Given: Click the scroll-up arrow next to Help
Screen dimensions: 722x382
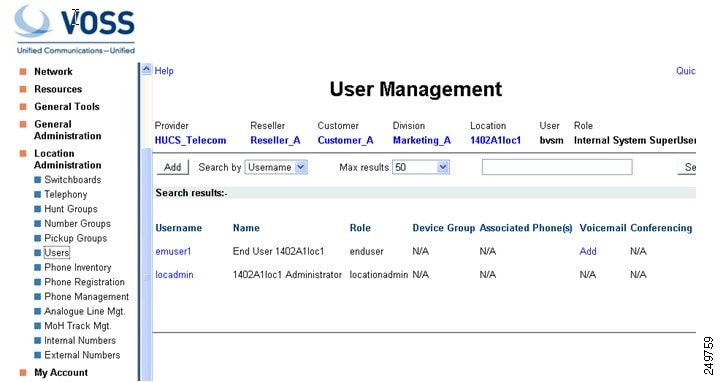Looking at the screenshot, I should (146, 69).
